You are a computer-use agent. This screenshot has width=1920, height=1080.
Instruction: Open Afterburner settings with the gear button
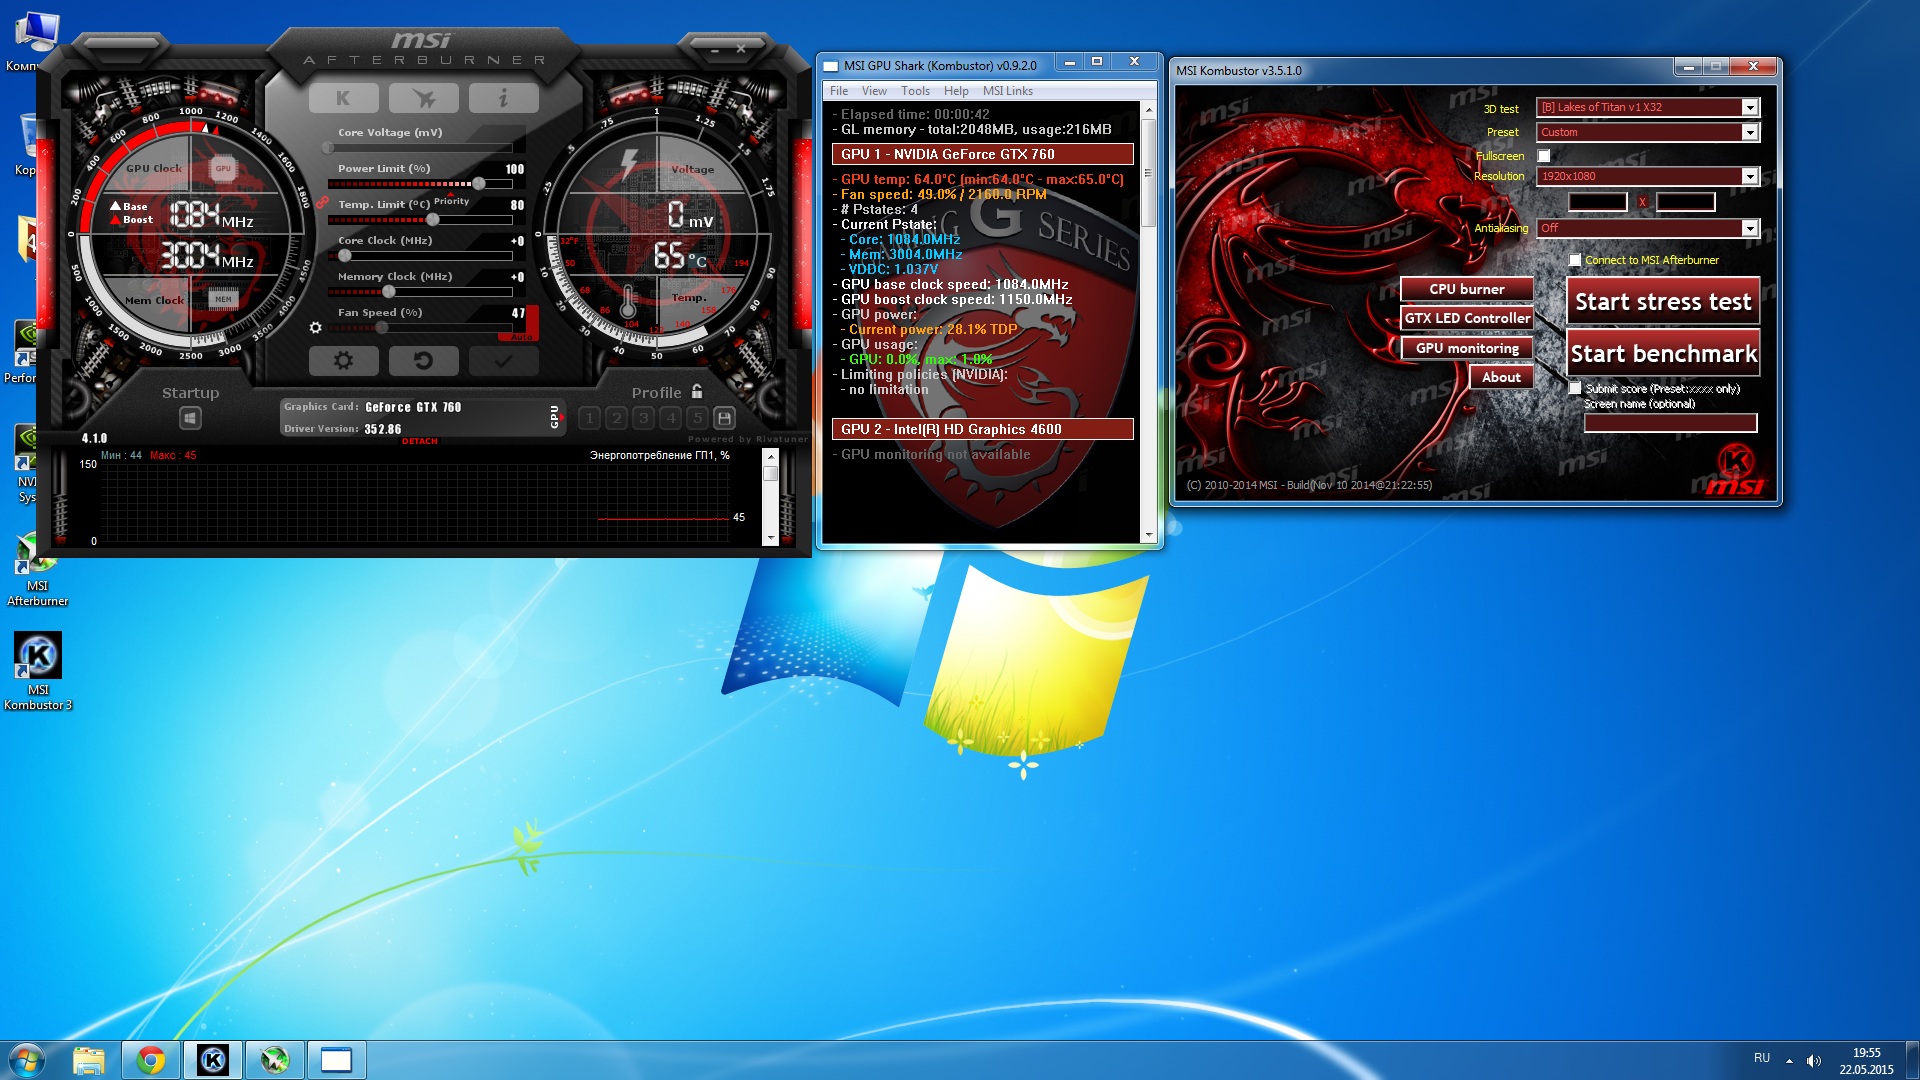343,361
